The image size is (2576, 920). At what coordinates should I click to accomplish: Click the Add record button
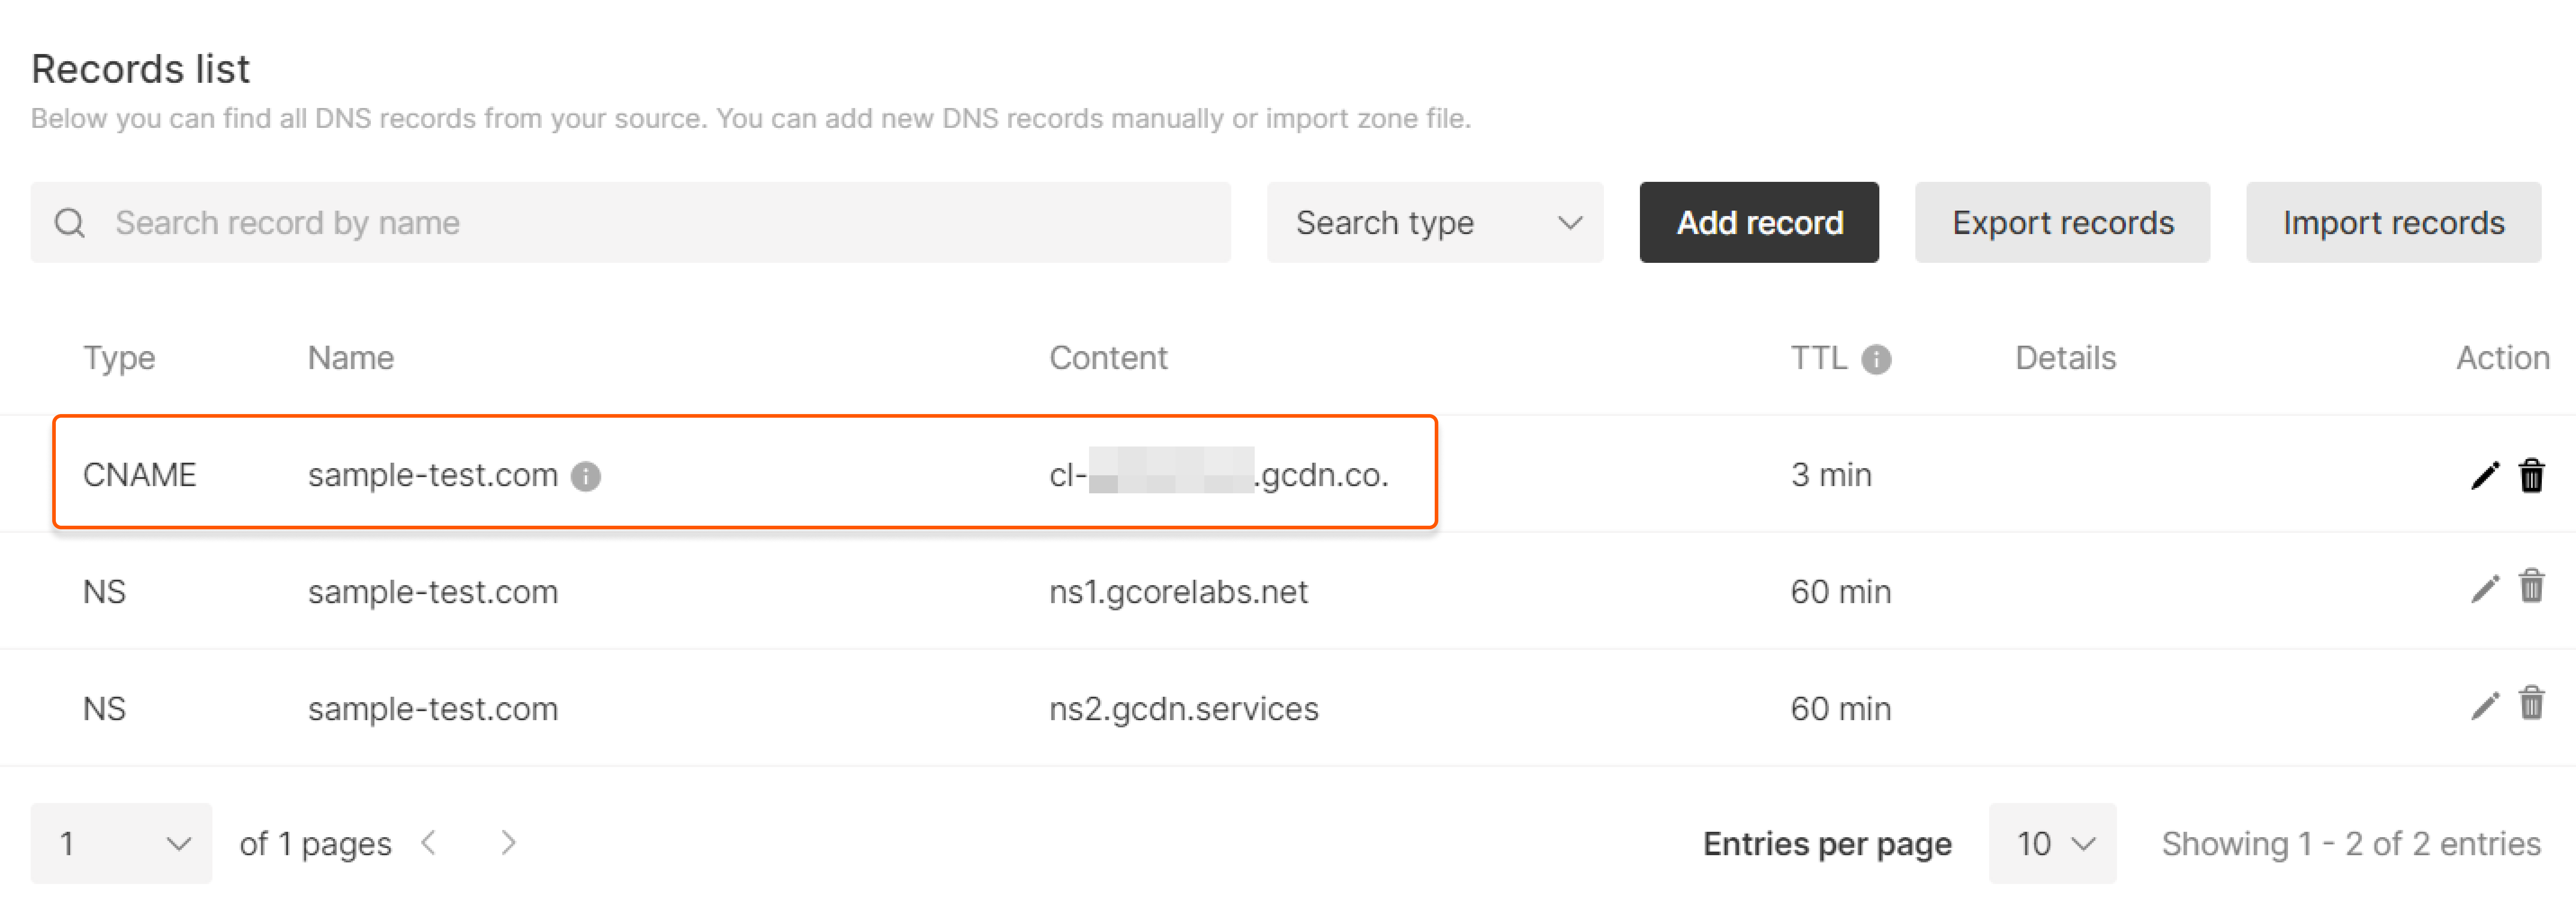click(x=1759, y=222)
